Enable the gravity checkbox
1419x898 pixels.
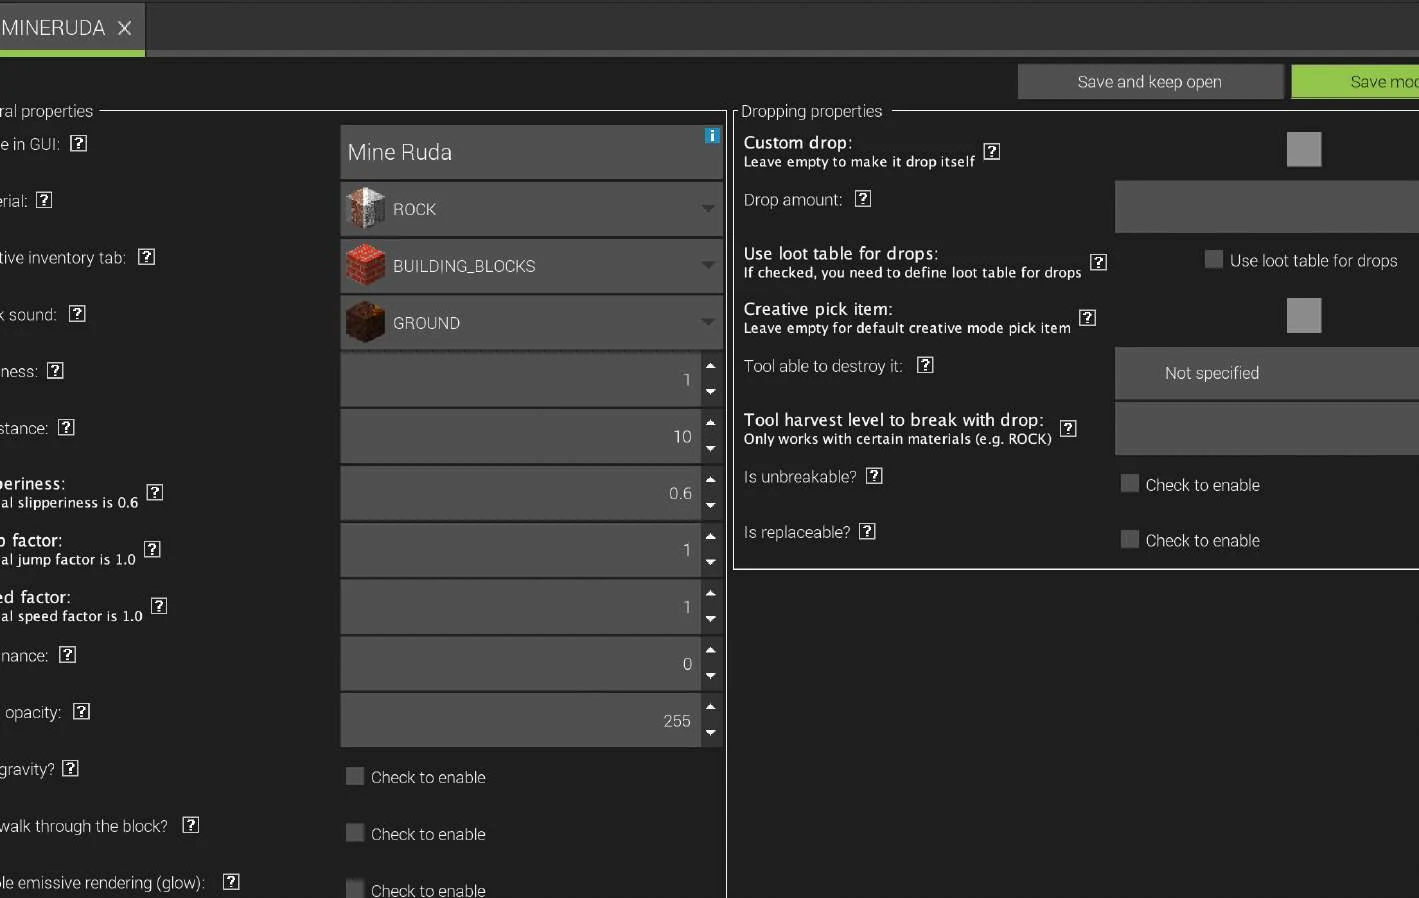point(355,777)
